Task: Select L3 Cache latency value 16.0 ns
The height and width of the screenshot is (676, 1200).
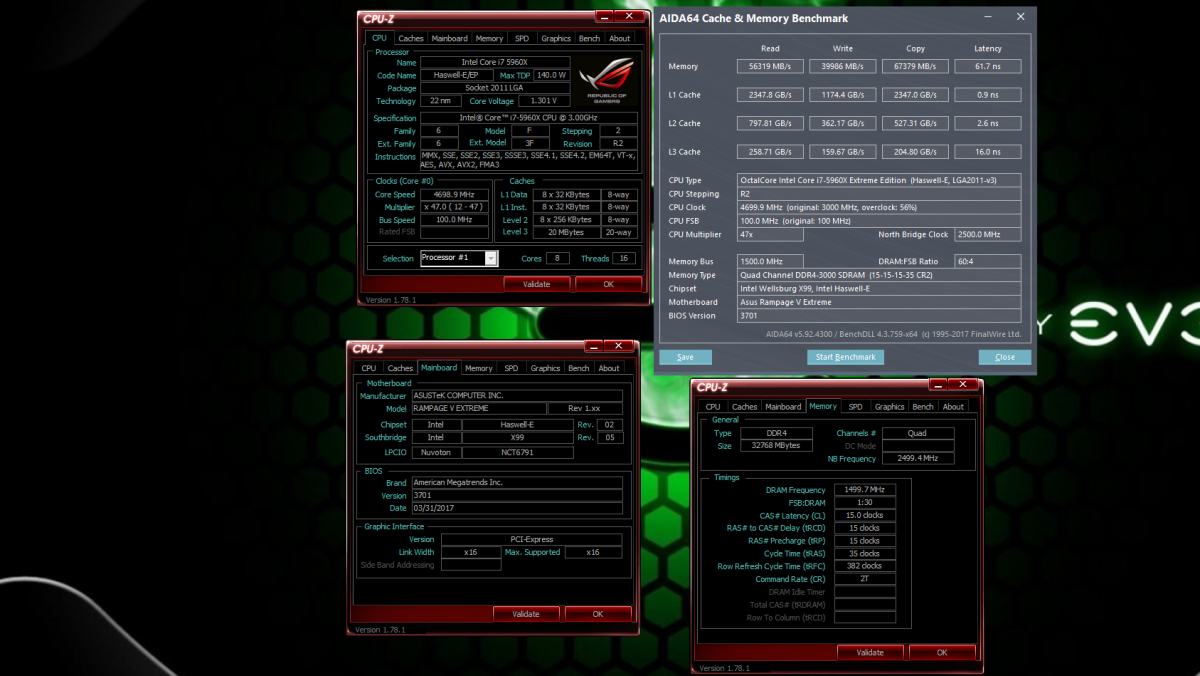Action: click(x=988, y=152)
